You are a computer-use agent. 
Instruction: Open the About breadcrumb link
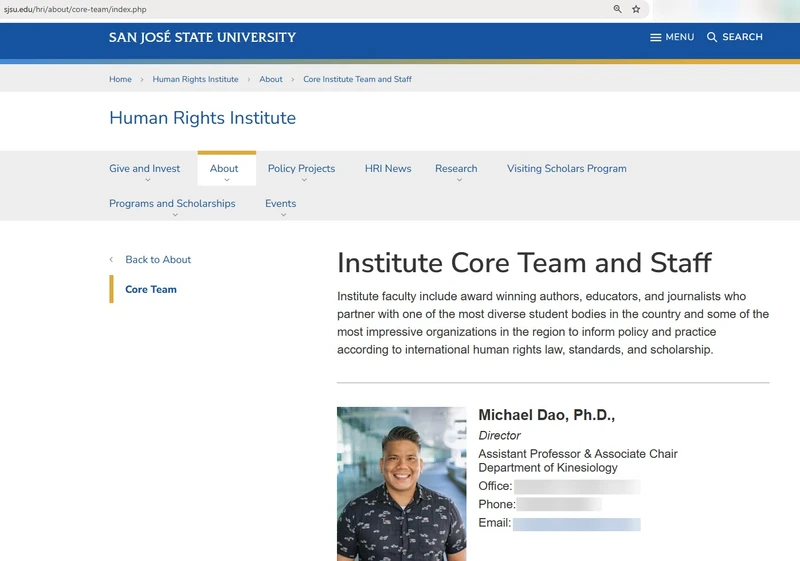point(270,79)
